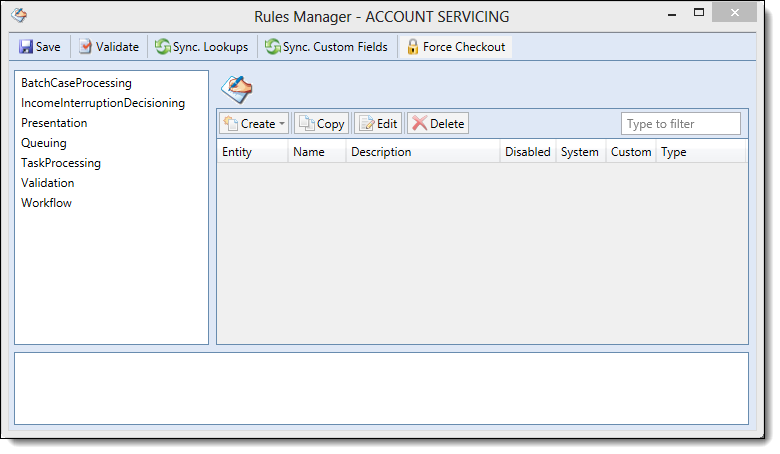Click the Validate checkmark document icon
Screen dimensions: 780x454
point(86,47)
